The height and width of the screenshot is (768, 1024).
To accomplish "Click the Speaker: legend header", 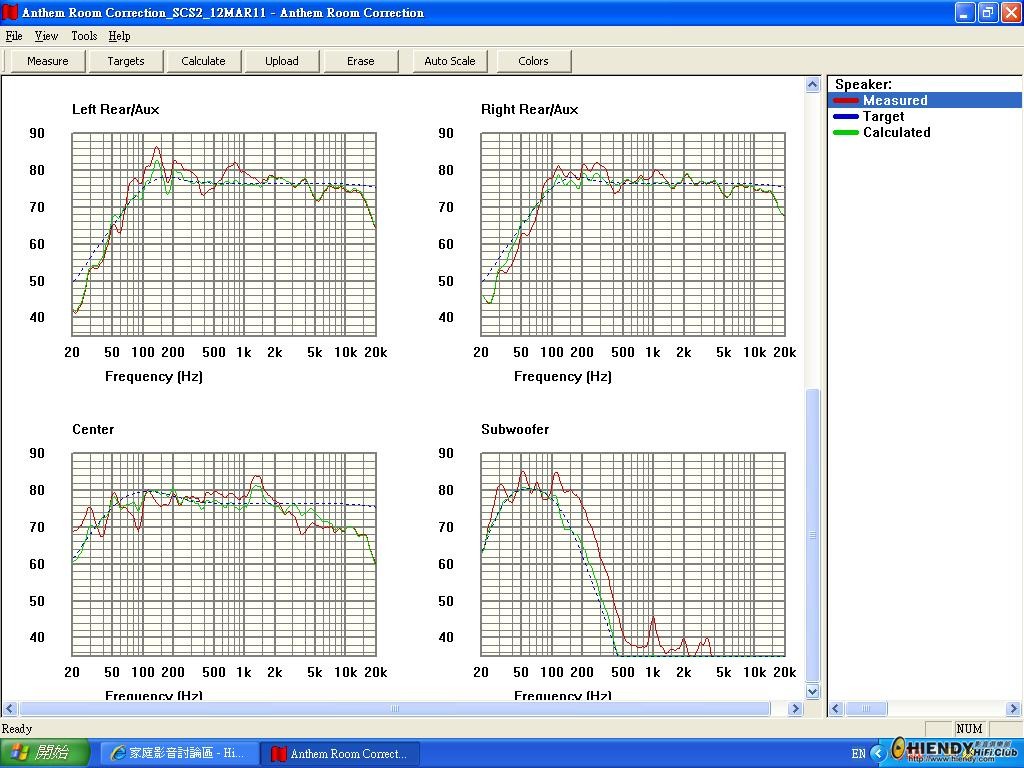I will 863,84.
